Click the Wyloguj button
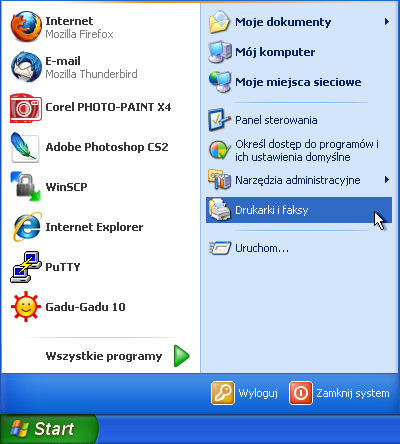 [x=245, y=393]
